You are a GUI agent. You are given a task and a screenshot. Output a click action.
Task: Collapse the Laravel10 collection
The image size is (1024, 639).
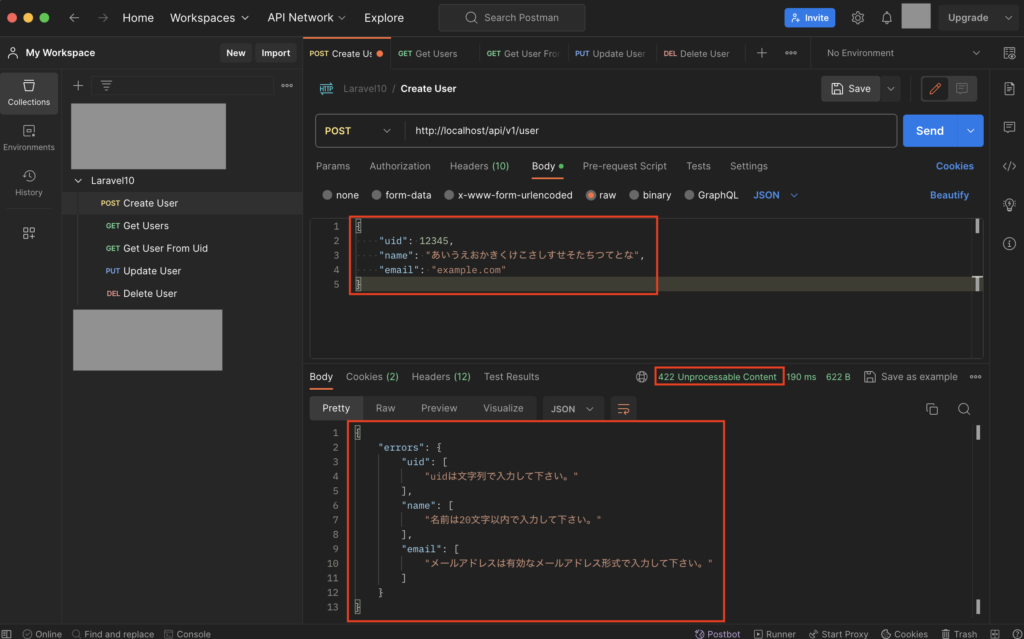(78, 180)
